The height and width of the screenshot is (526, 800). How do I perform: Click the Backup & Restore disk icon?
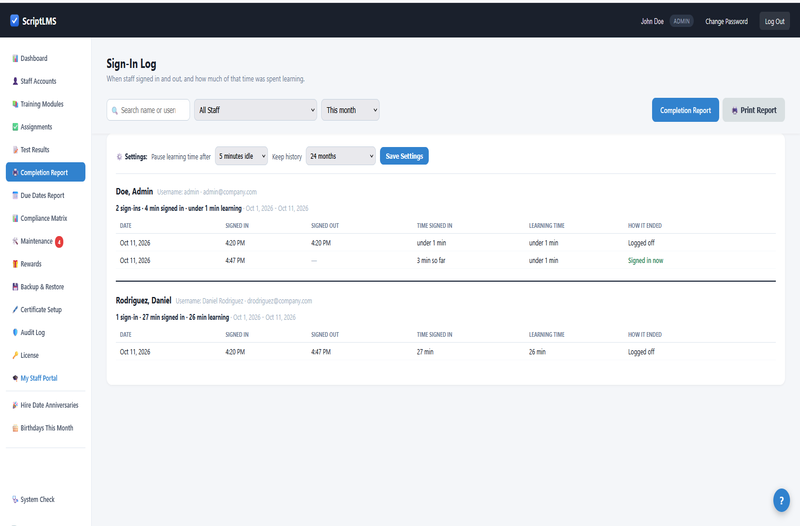pyautogui.click(x=15, y=287)
